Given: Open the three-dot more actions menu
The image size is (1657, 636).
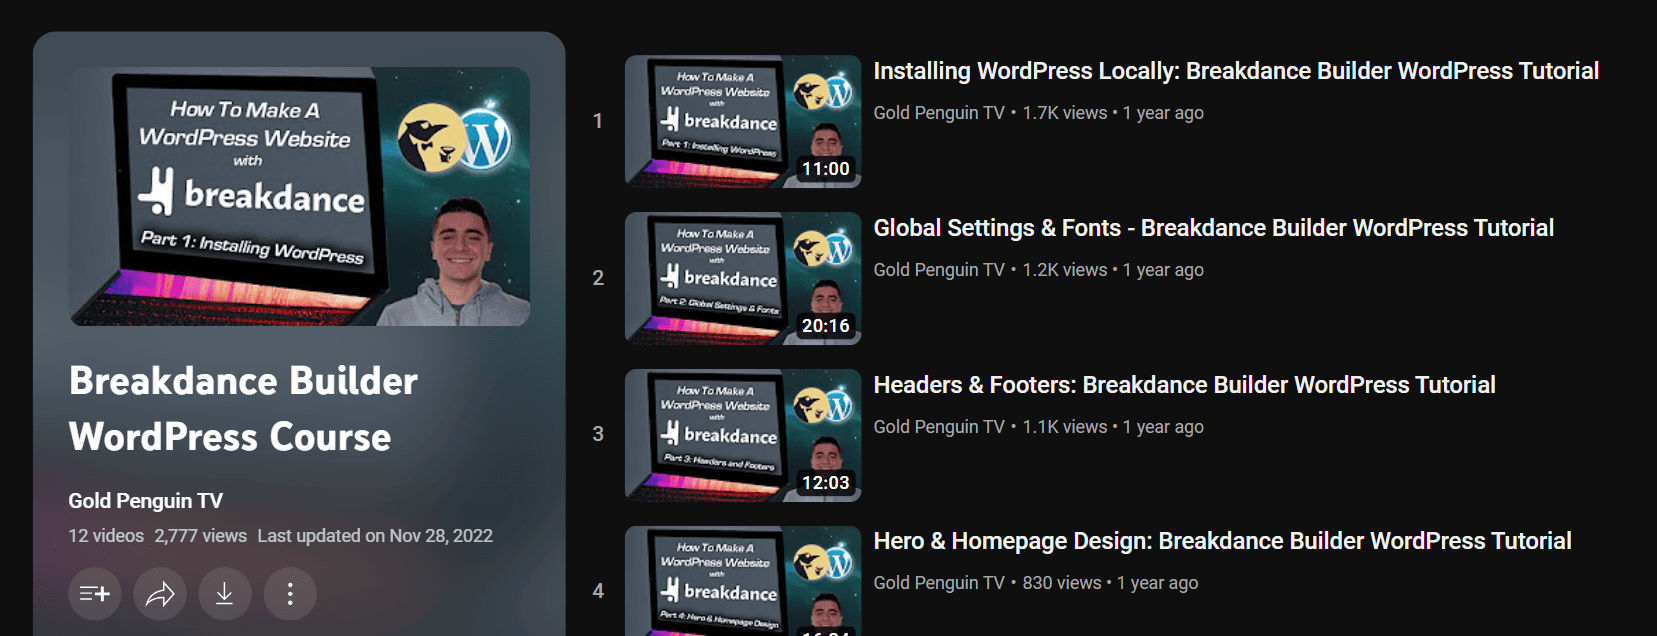Looking at the screenshot, I should 290,594.
